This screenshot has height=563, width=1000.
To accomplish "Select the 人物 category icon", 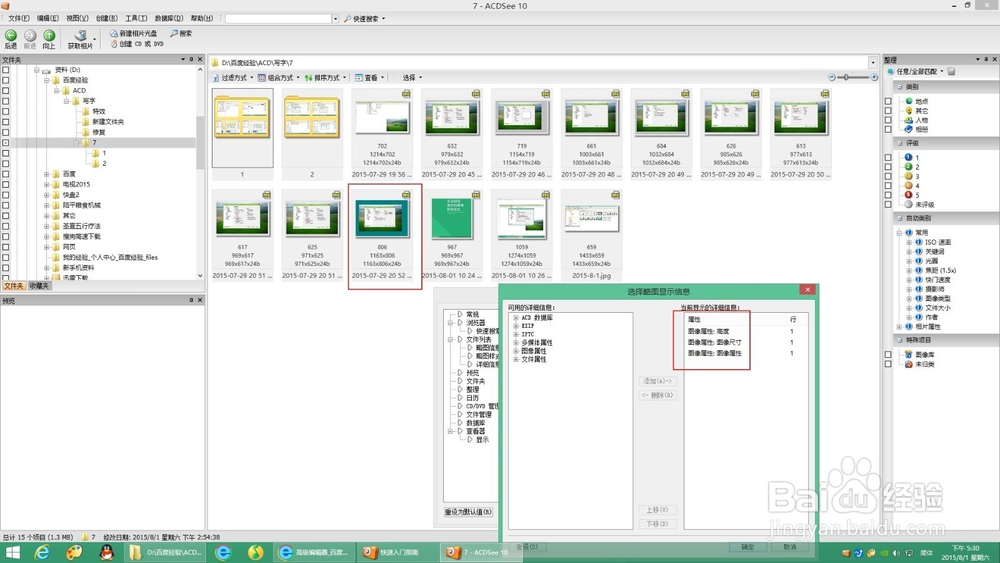I will point(909,120).
